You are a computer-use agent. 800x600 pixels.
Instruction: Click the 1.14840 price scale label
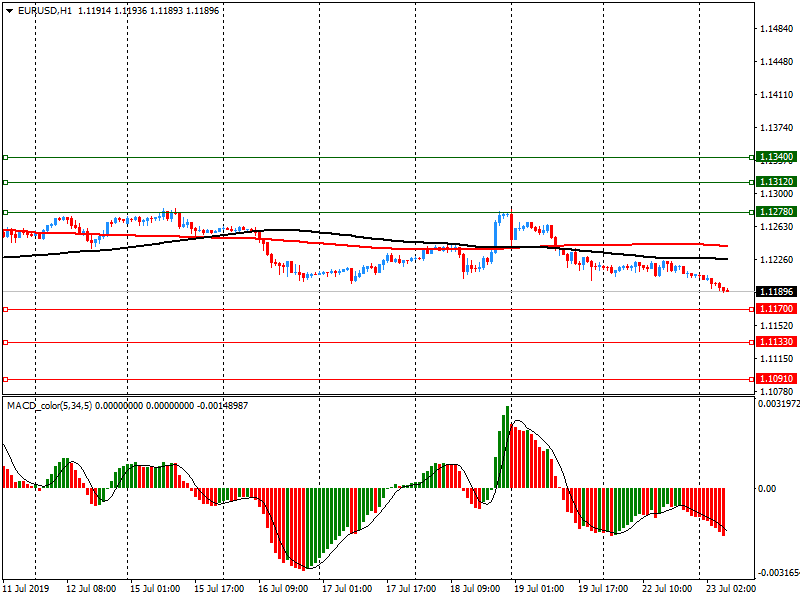click(777, 29)
